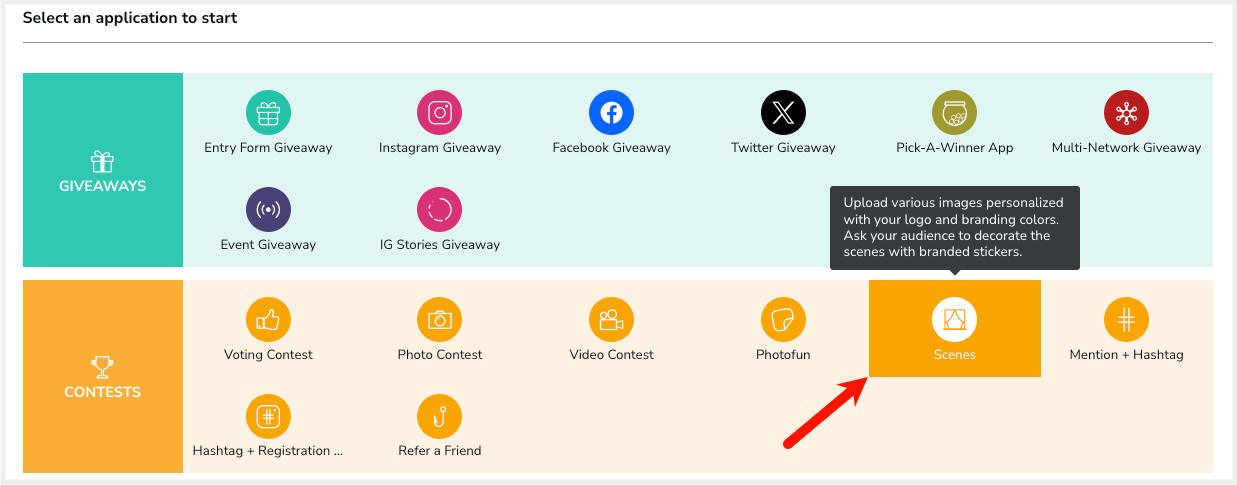This screenshot has height=485, width=1237.
Task: Select the highlighted Scenes application tile
Action: click(955, 328)
